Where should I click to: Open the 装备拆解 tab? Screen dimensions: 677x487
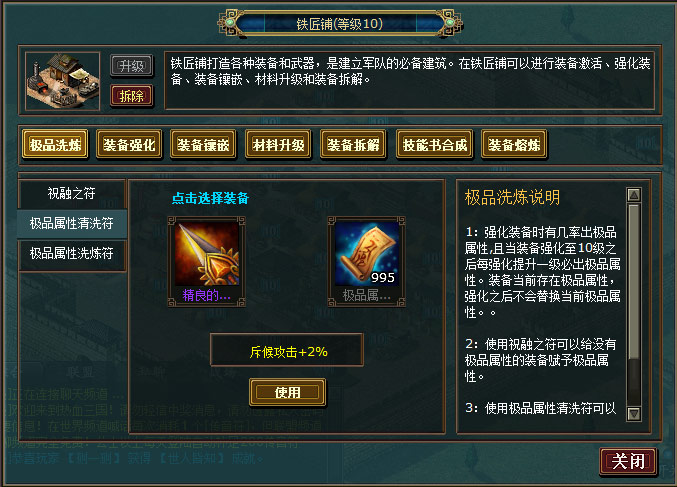[353, 145]
